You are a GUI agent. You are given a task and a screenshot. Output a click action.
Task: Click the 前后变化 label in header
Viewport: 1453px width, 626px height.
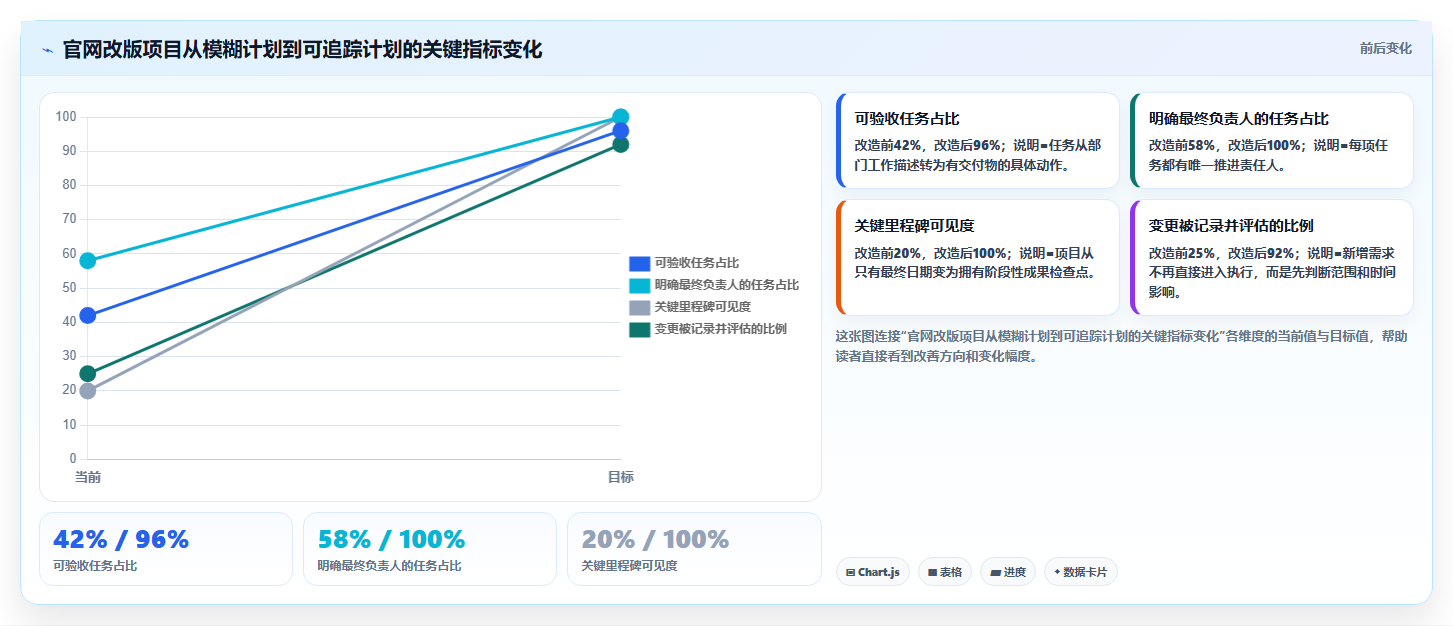[x=1385, y=48]
